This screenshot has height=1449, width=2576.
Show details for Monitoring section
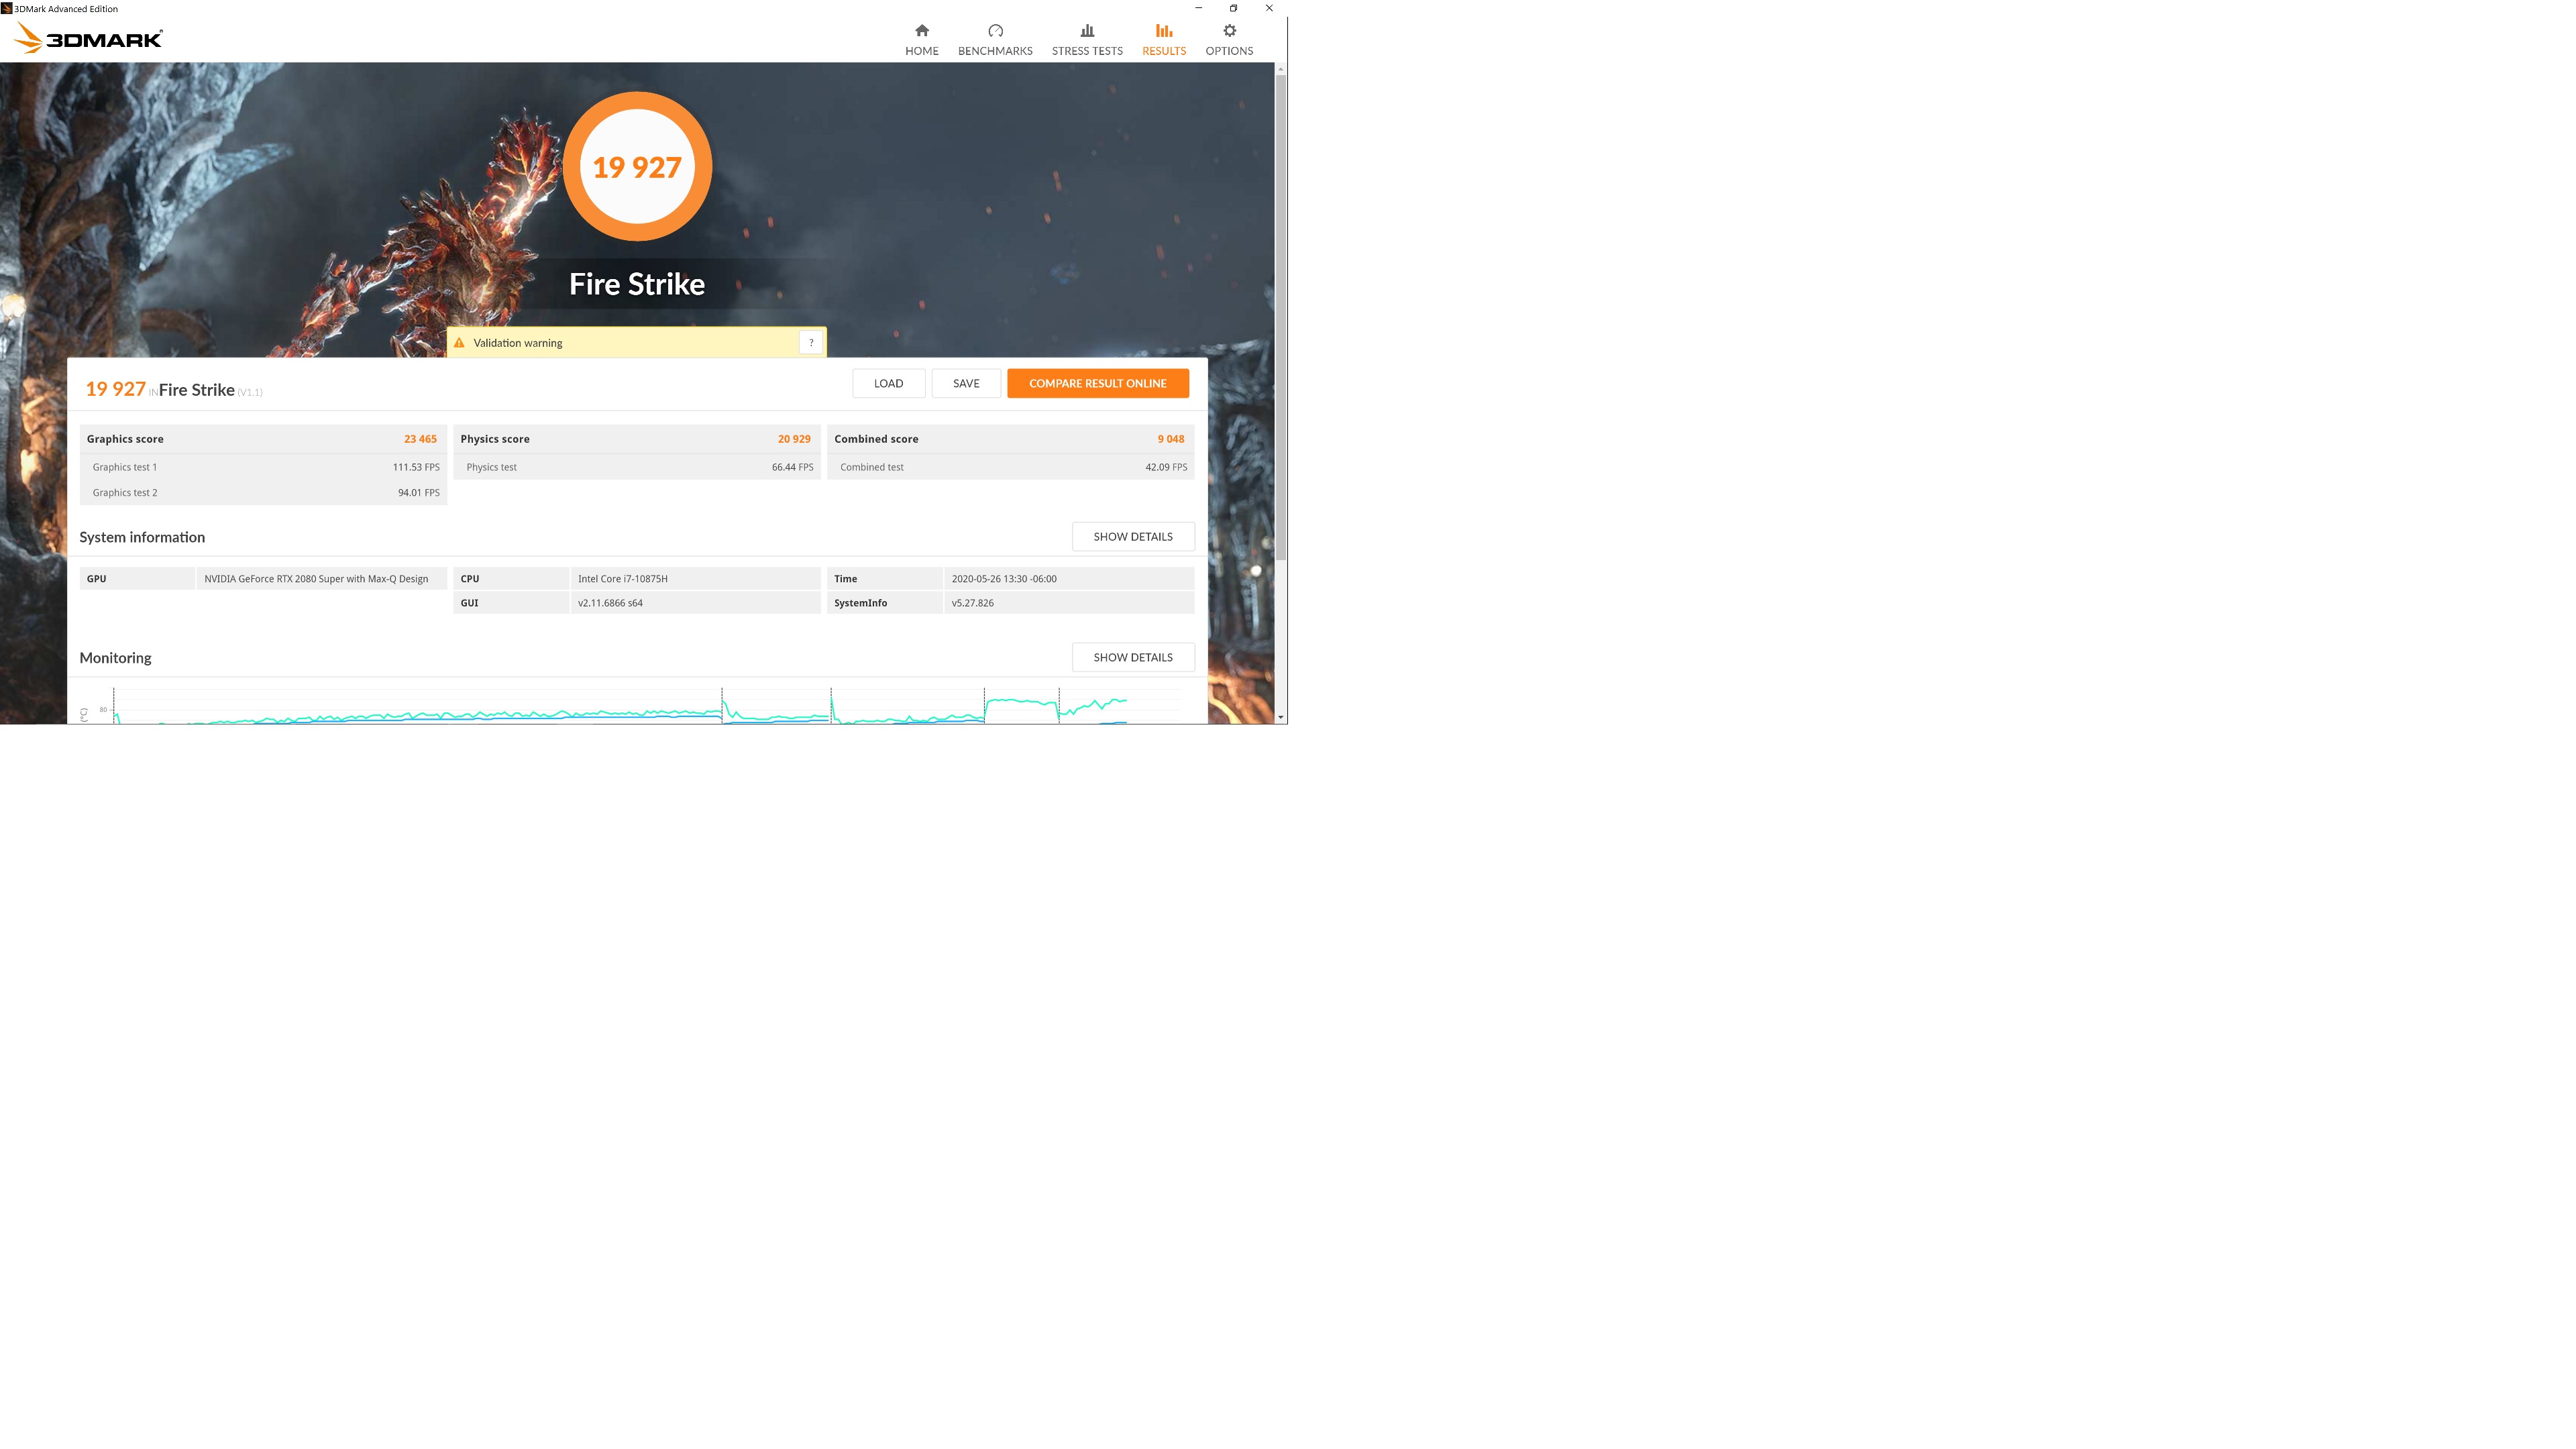coord(1133,657)
